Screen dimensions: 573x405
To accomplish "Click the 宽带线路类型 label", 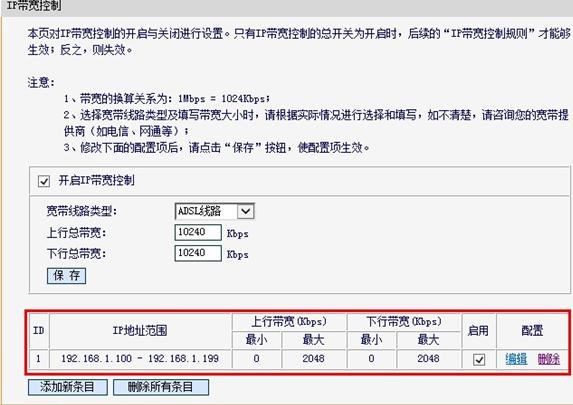I will click(x=81, y=211).
